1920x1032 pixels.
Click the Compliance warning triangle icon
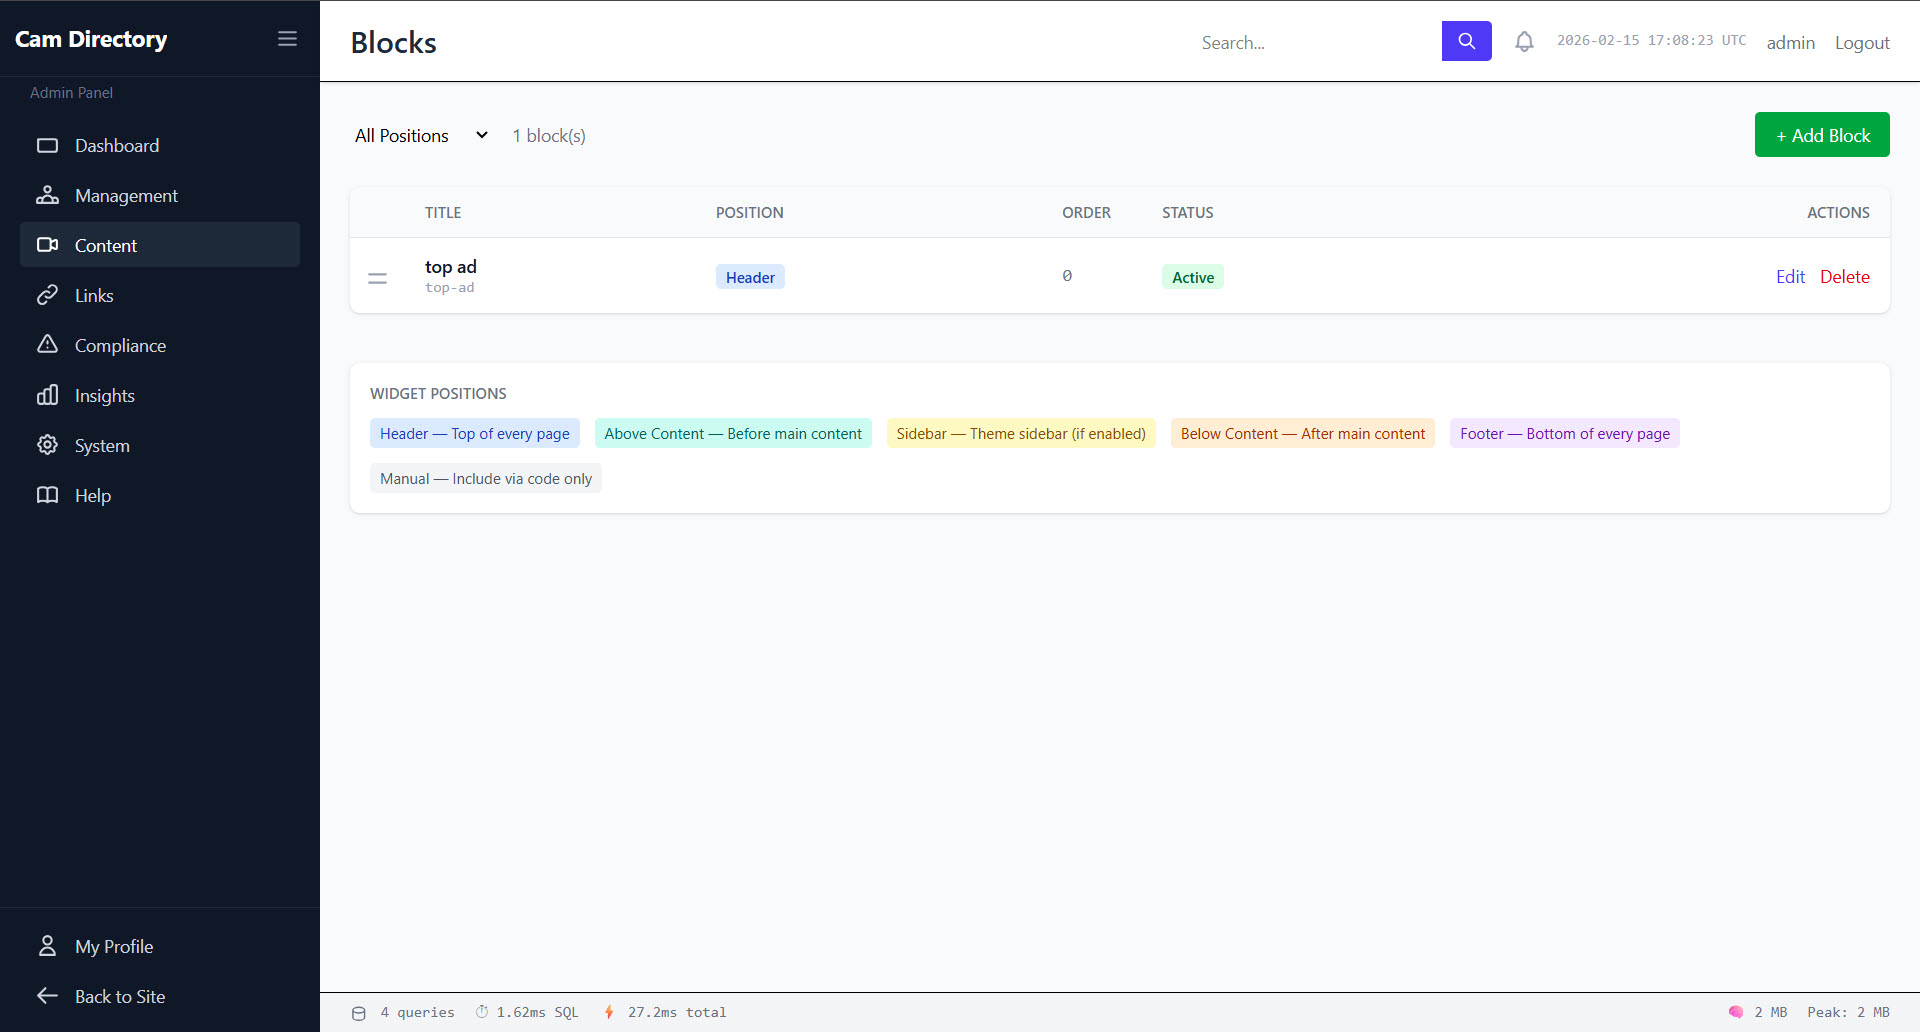click(47, 345)
